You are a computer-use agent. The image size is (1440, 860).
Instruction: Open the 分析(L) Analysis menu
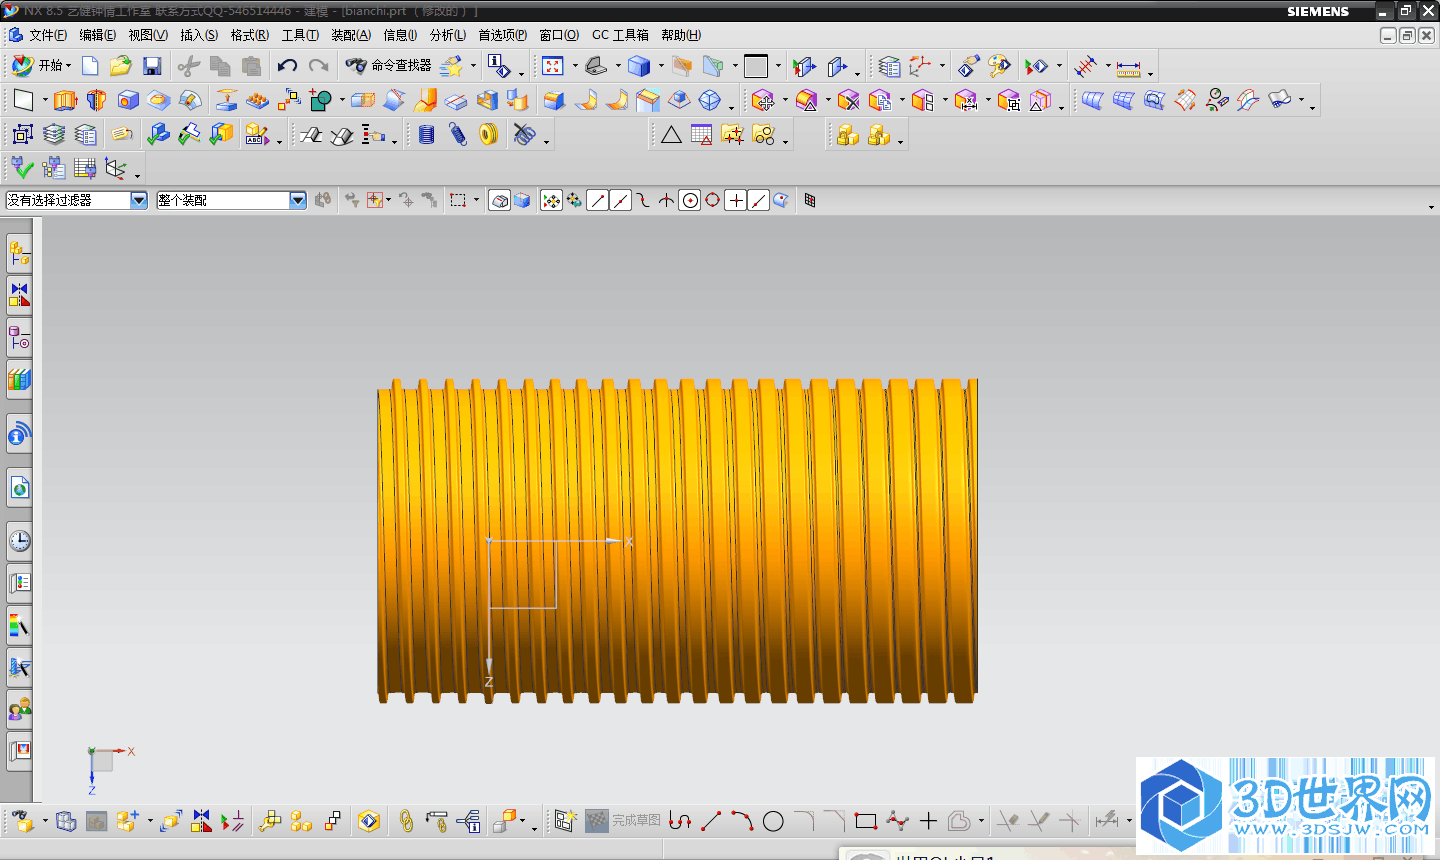448,35
